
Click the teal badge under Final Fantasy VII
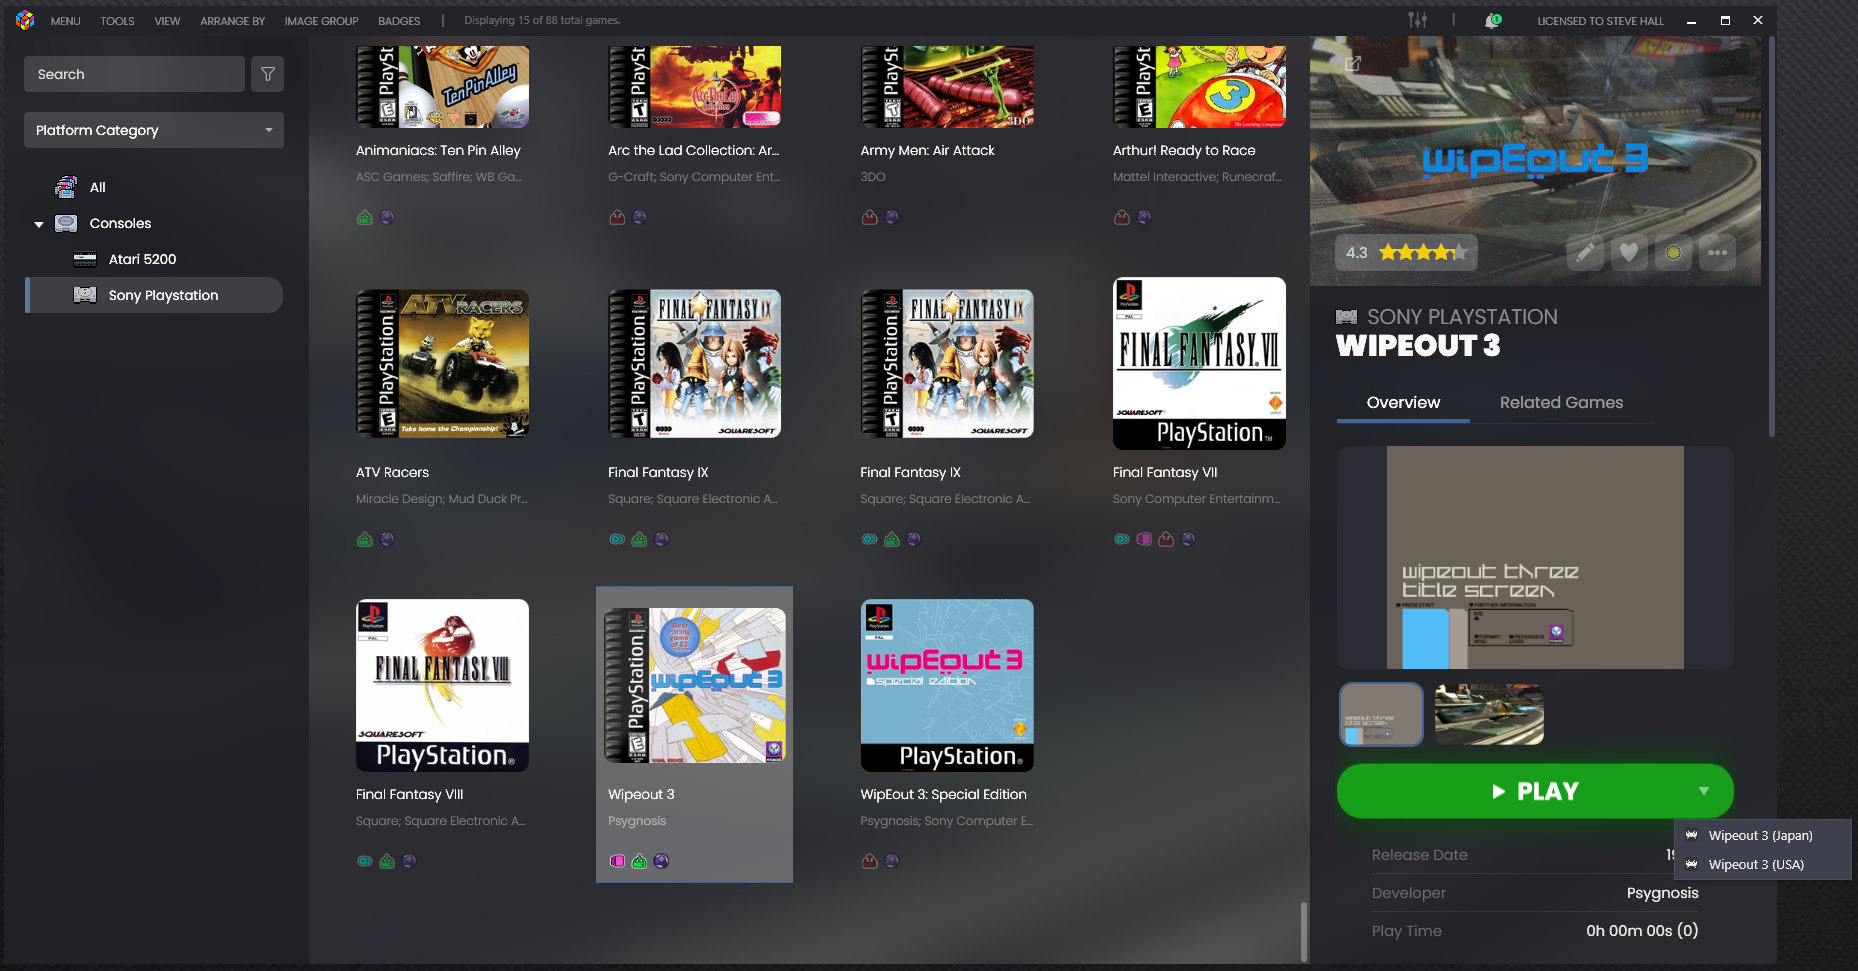pyautogui.click(x=1122, y=539)
